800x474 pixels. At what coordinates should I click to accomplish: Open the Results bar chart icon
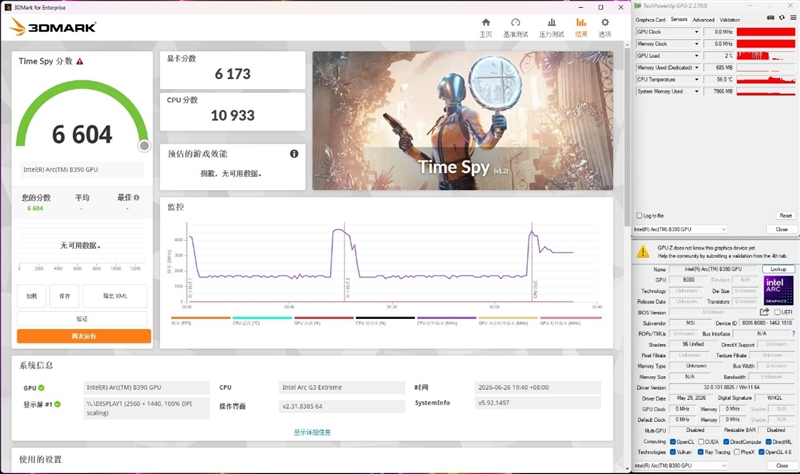click(581, 22)
